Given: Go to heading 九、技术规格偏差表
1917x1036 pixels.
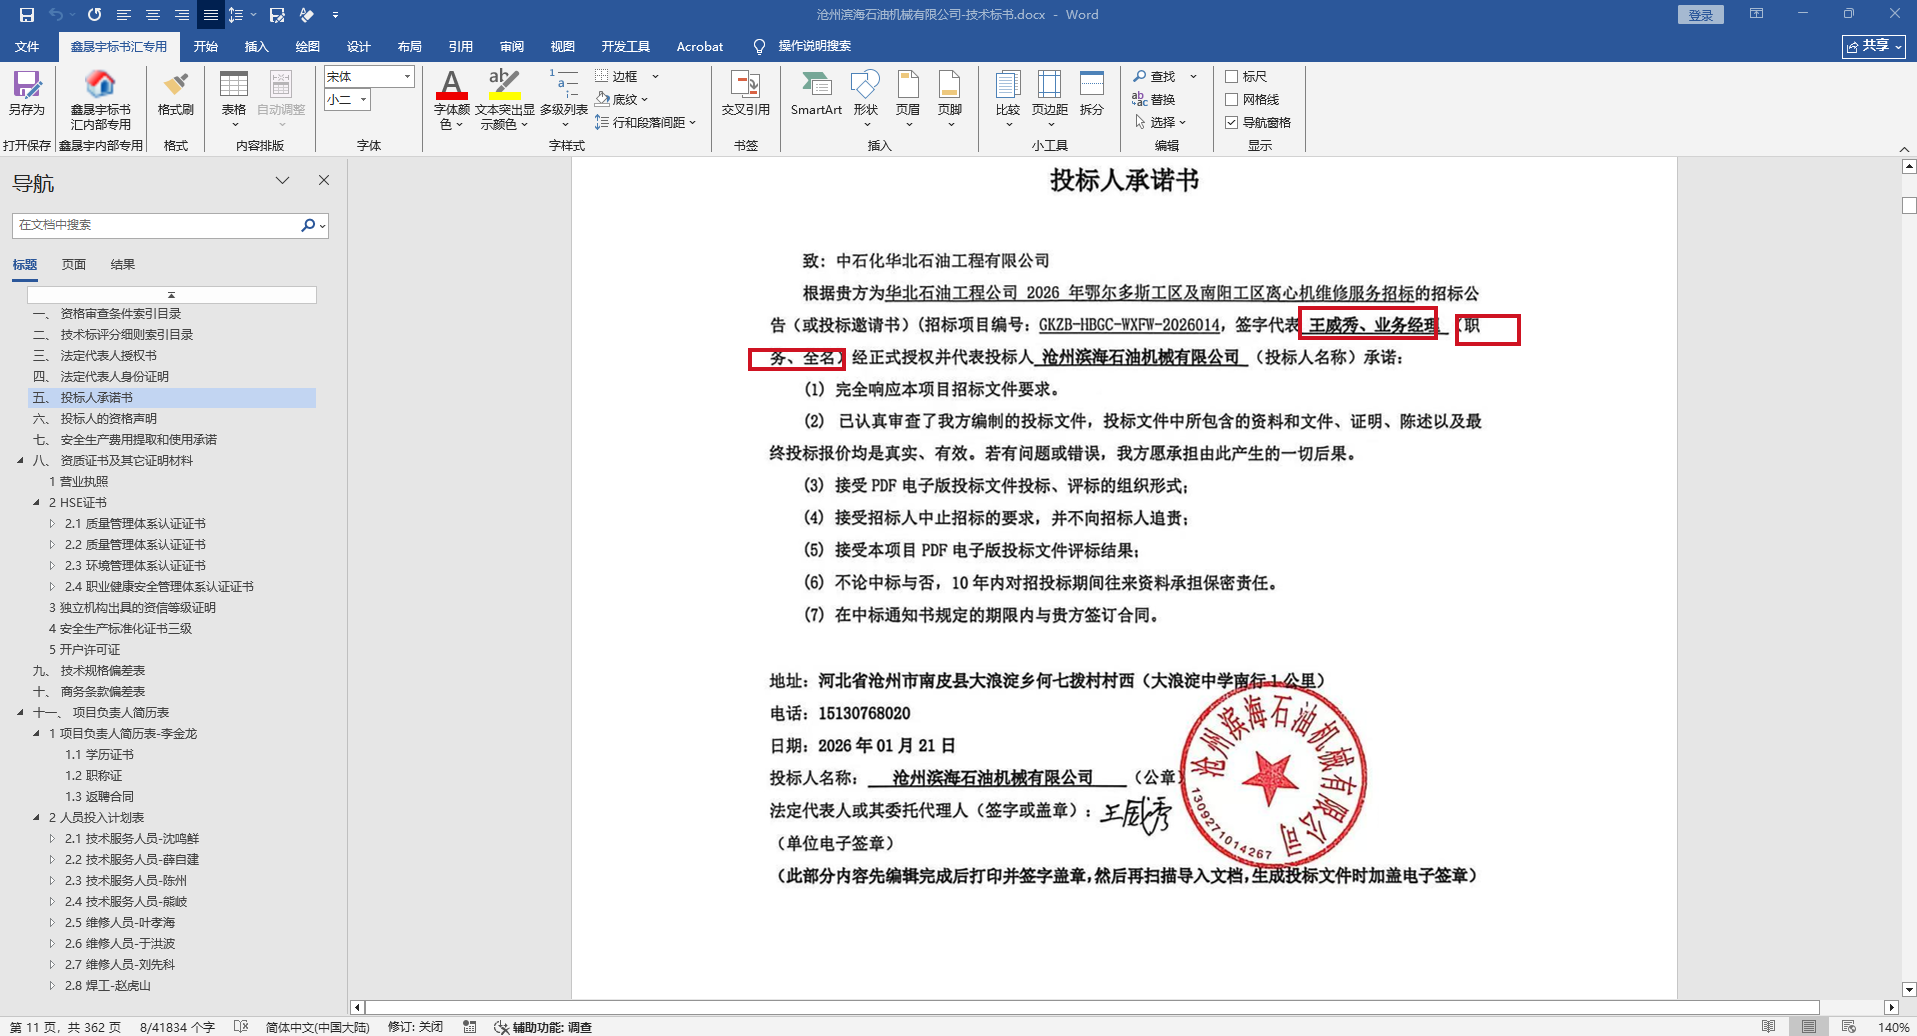Looking at the screenshot, I should 89,670.
